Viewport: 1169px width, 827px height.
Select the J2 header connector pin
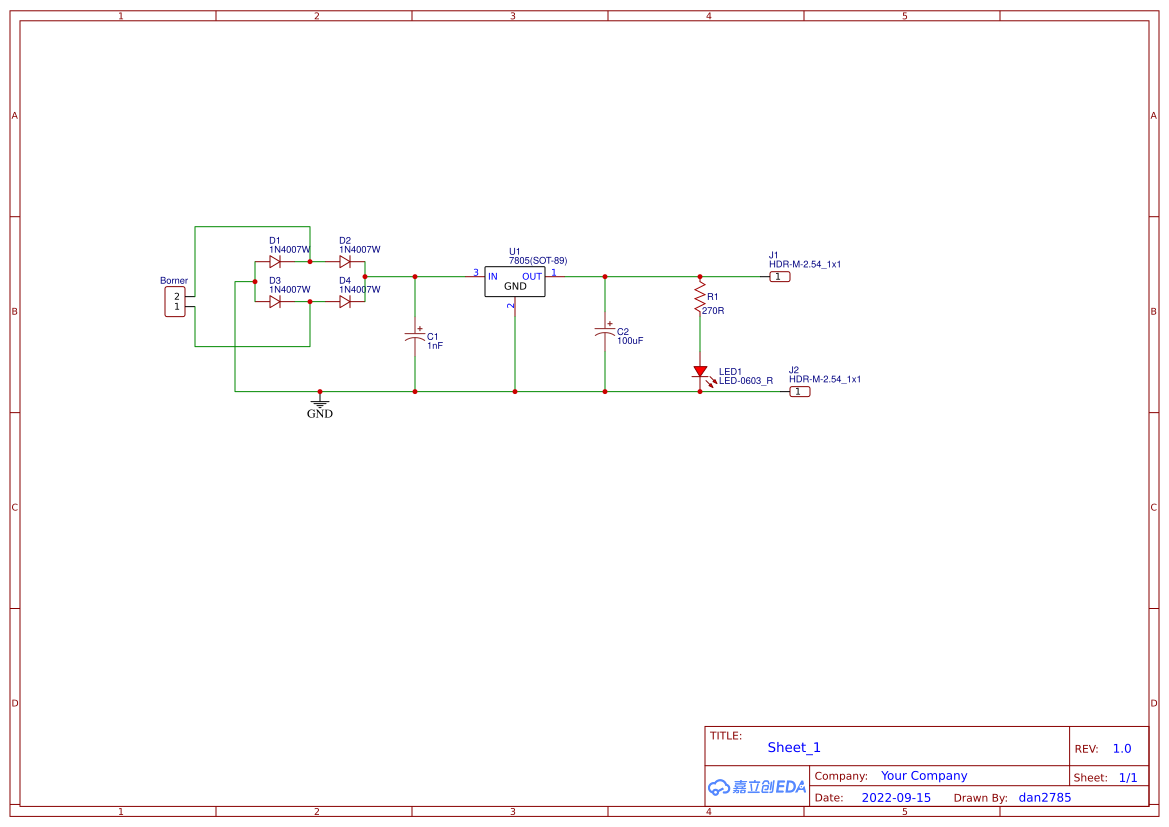[800, 392]
